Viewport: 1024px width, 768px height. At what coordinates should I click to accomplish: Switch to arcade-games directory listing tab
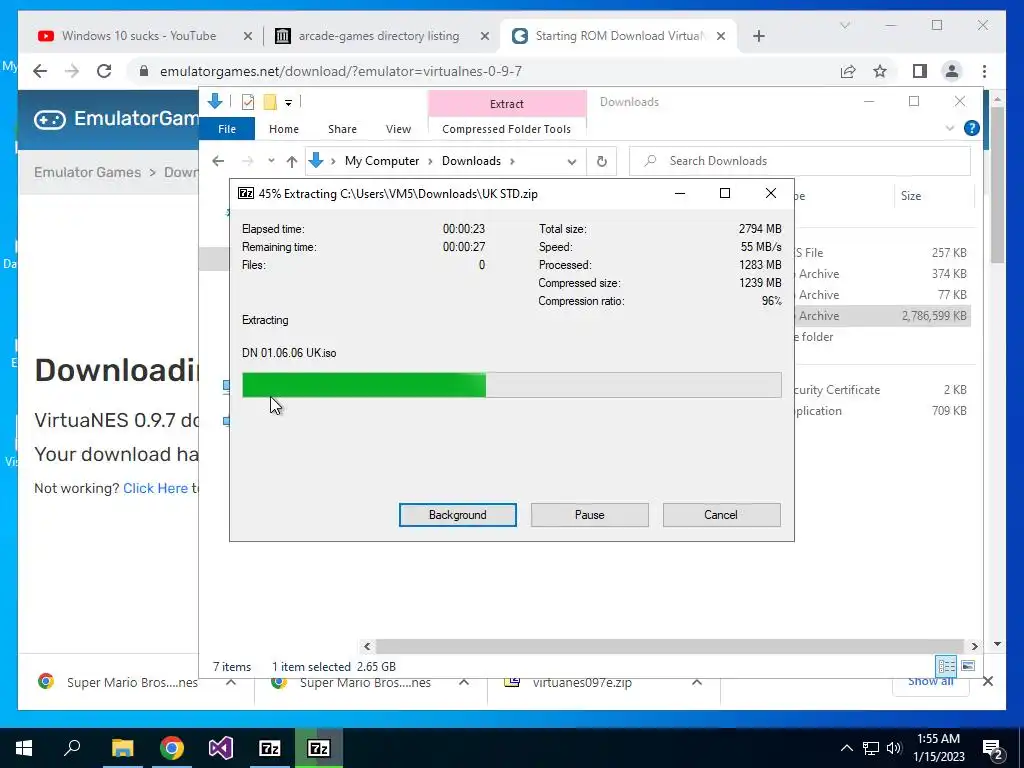tap(379, 36)
